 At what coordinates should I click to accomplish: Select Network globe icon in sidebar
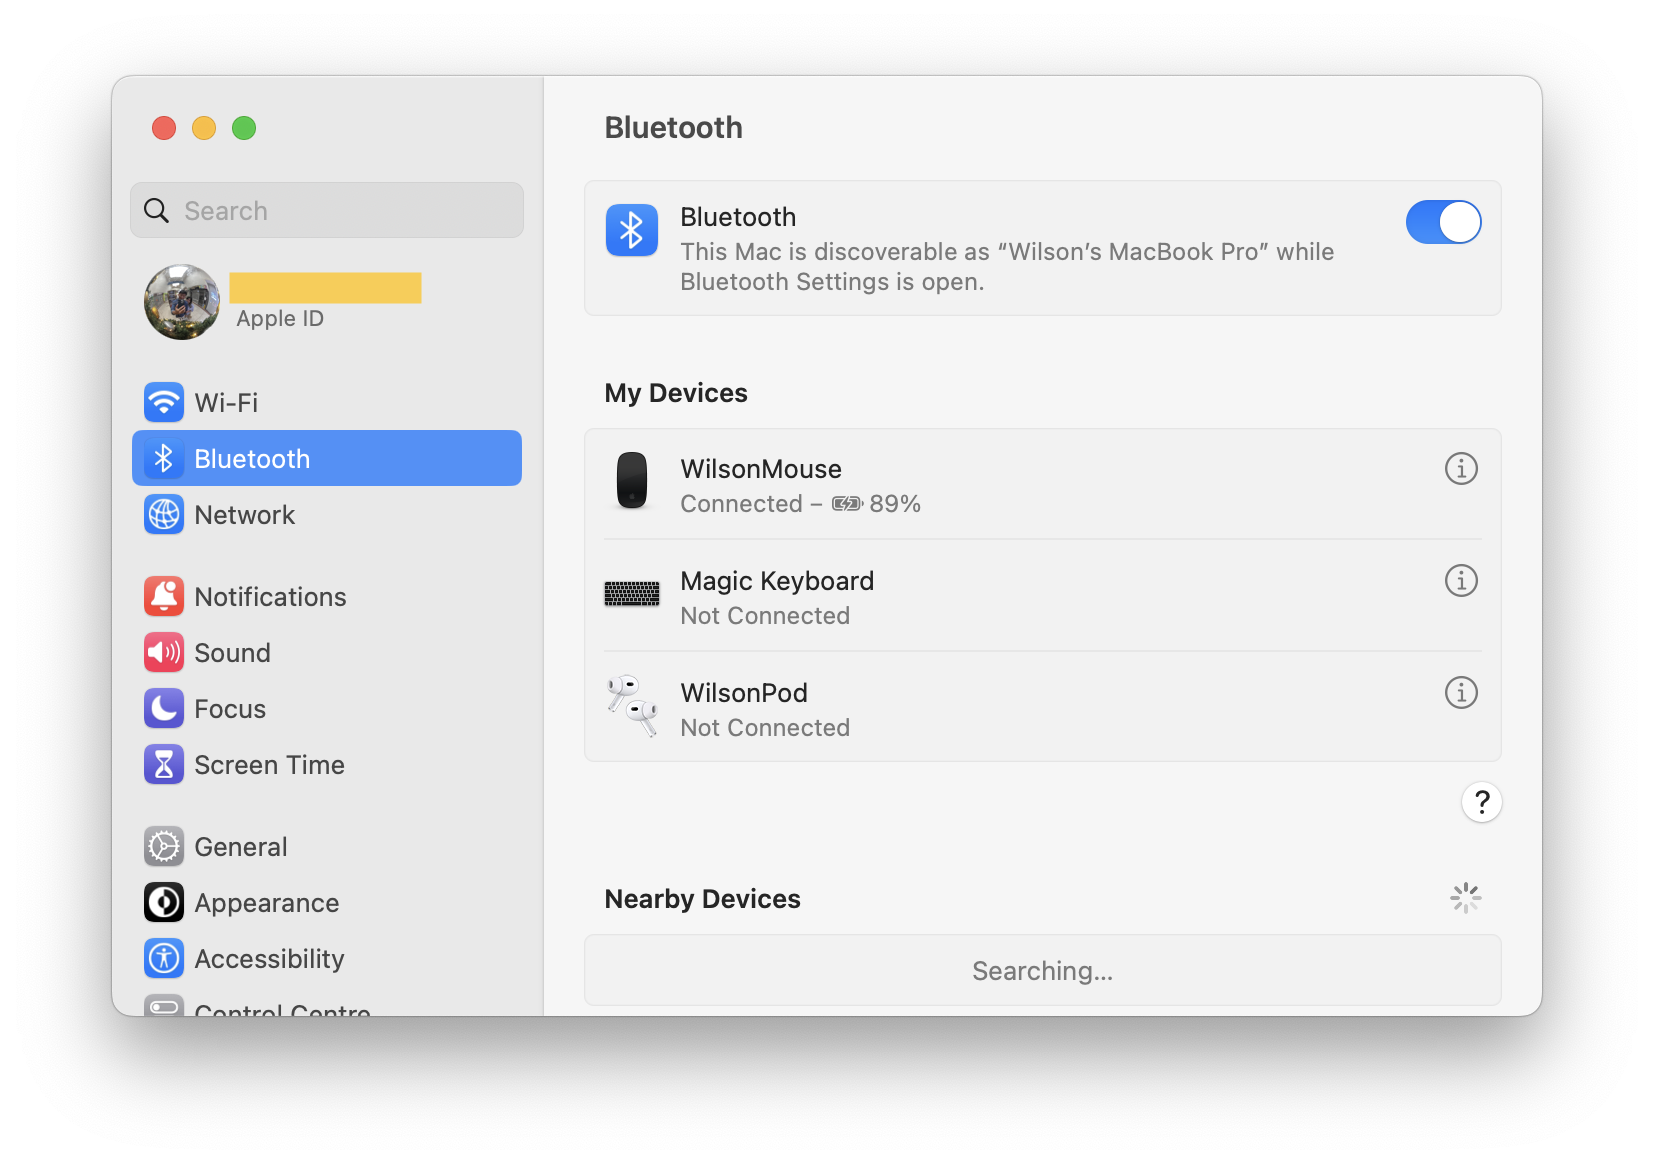tap(164, 514)
